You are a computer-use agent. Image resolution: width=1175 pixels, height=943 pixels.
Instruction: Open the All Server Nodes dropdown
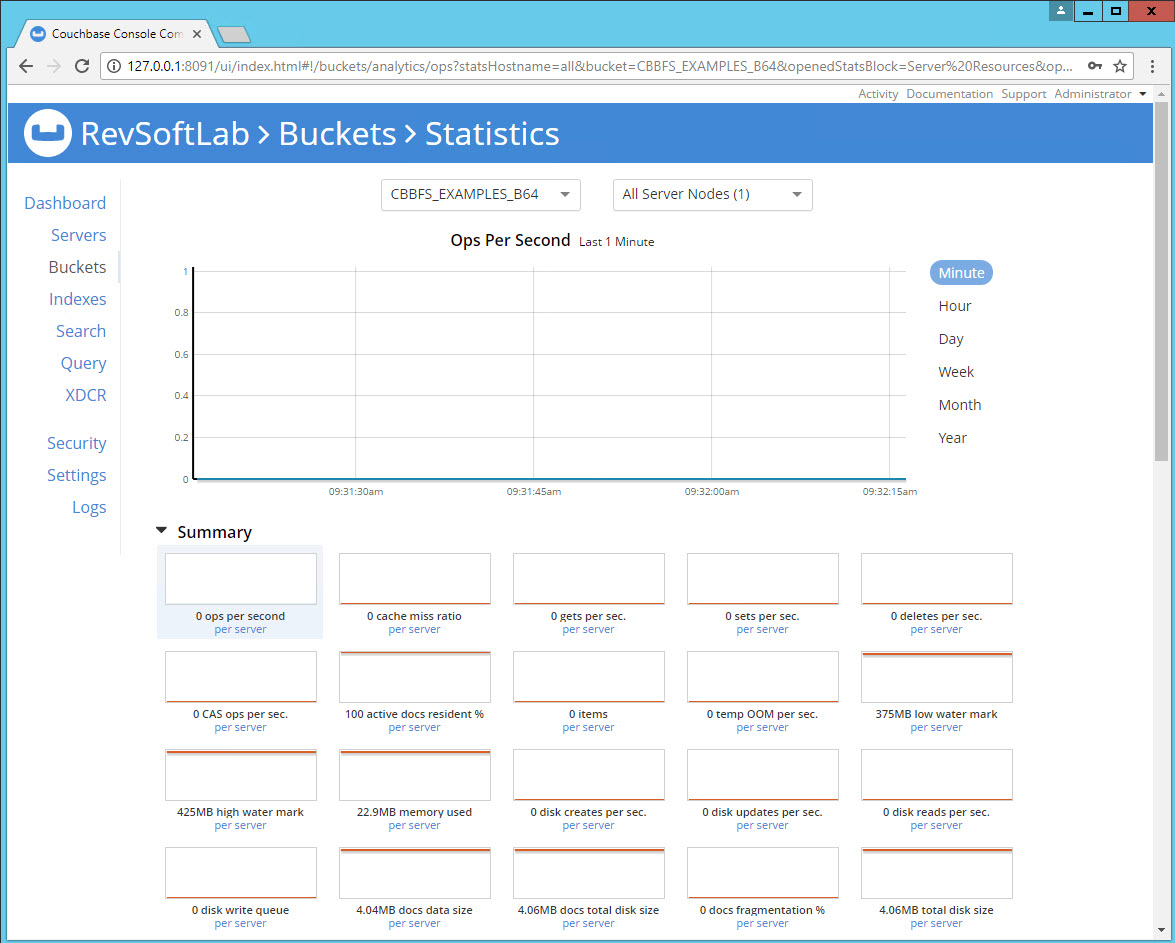(713, 195)
